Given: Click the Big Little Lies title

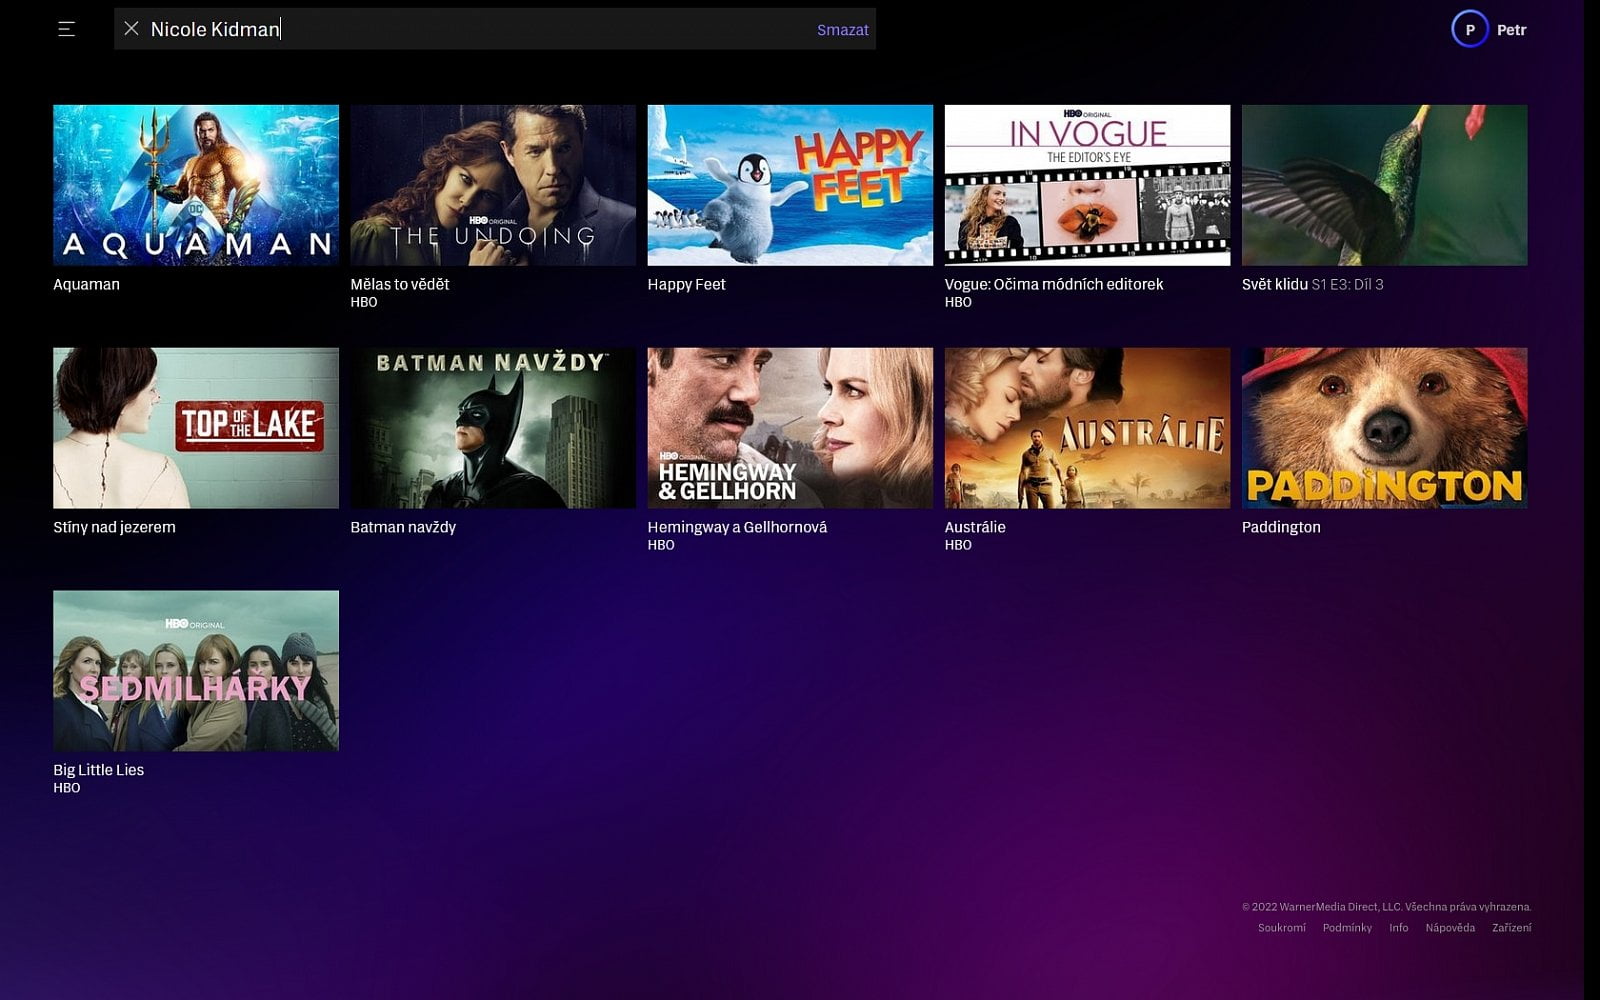Looking at the screenshot, I should pos(98,770).
